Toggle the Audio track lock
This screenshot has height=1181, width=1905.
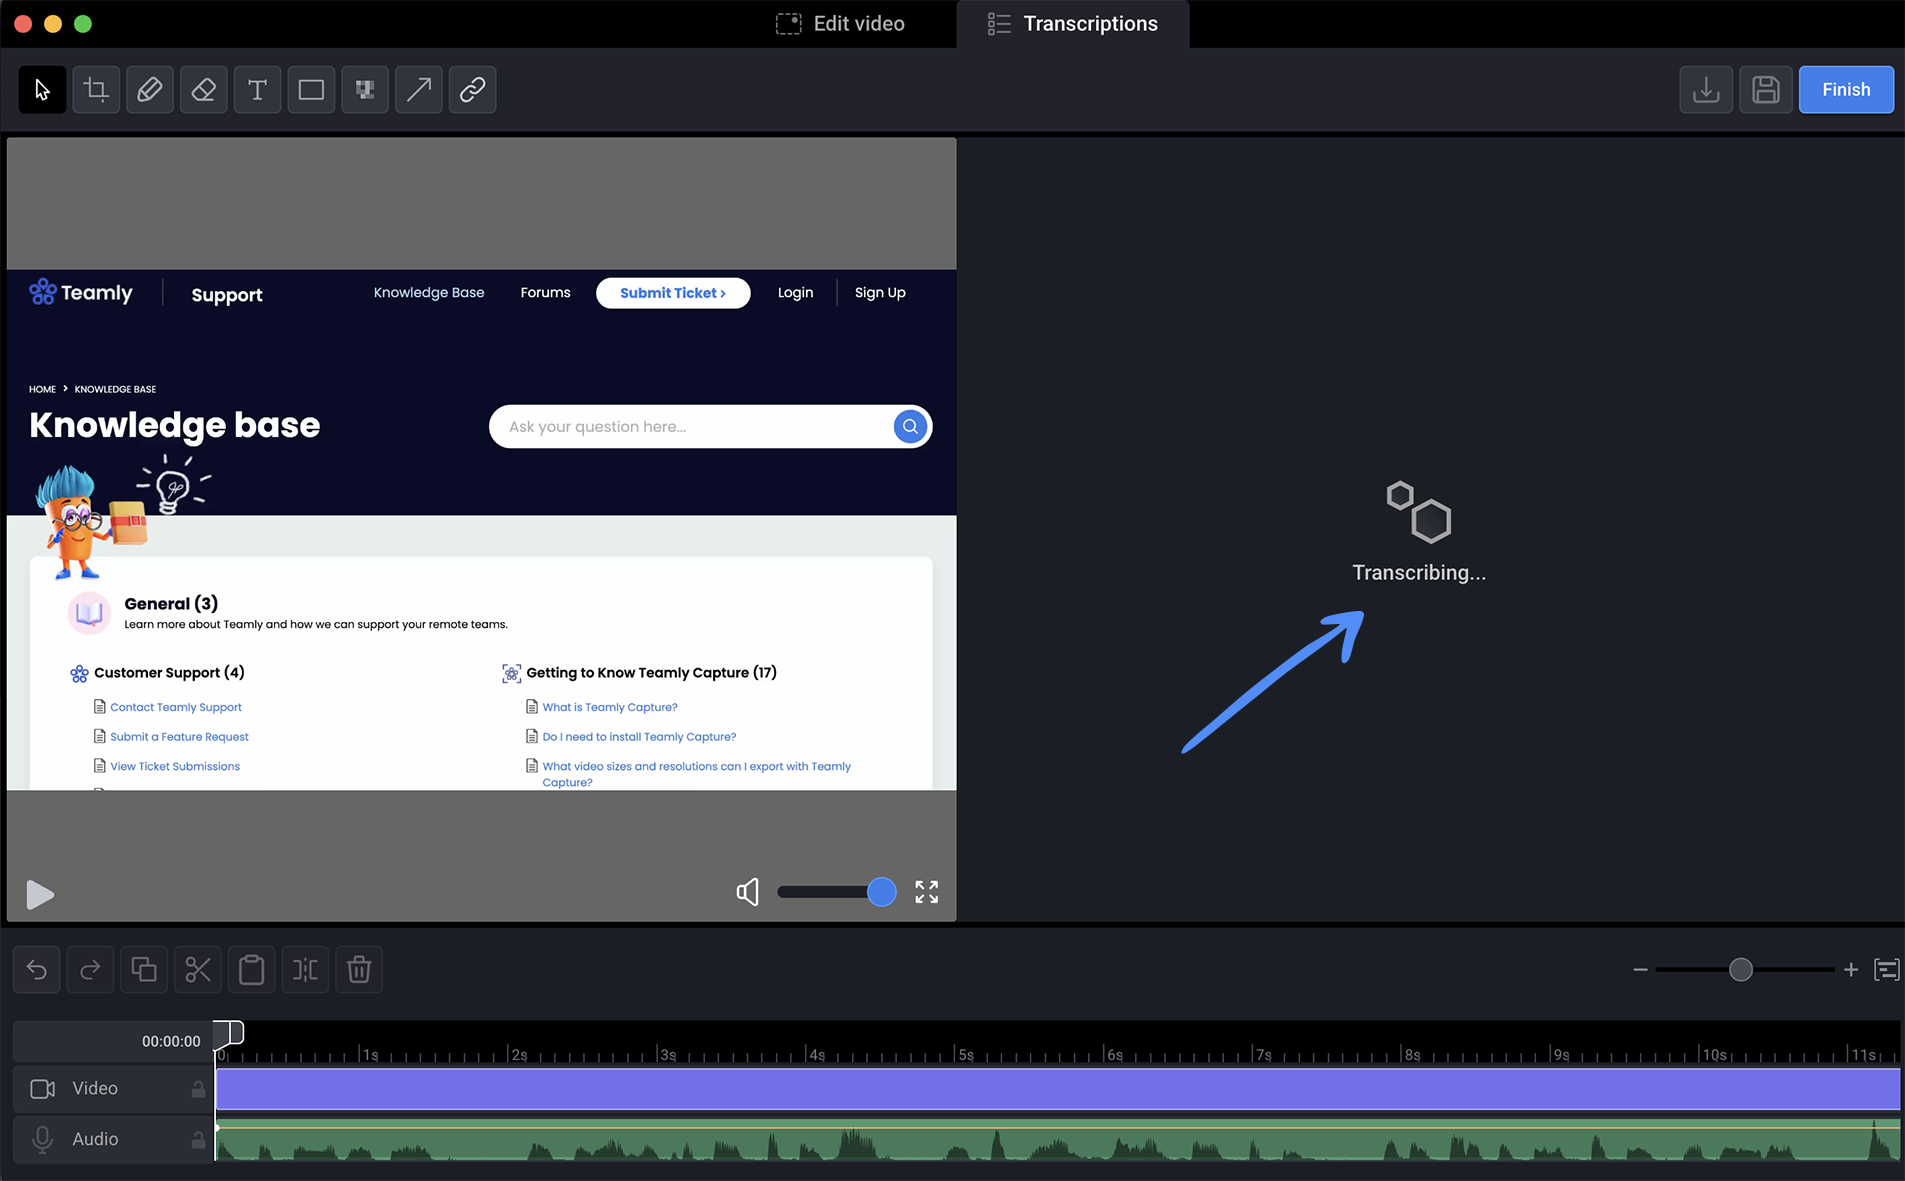[198, 1140]
